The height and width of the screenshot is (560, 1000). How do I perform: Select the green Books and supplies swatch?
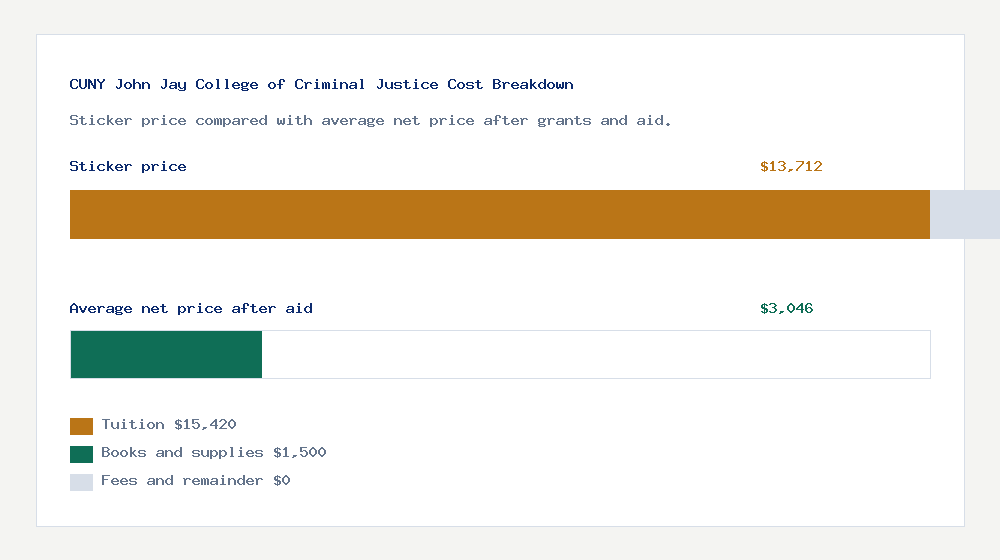click(x=81, y=454)
